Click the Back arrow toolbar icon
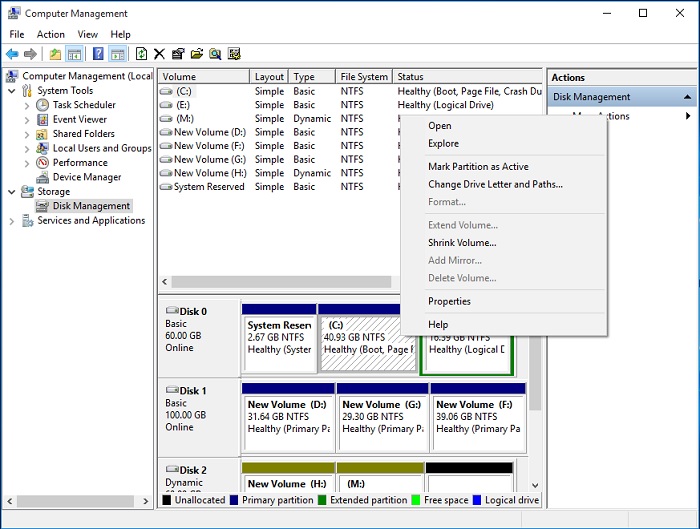The width and height of the screenshot is (700, 529). (x=12, y=54)
